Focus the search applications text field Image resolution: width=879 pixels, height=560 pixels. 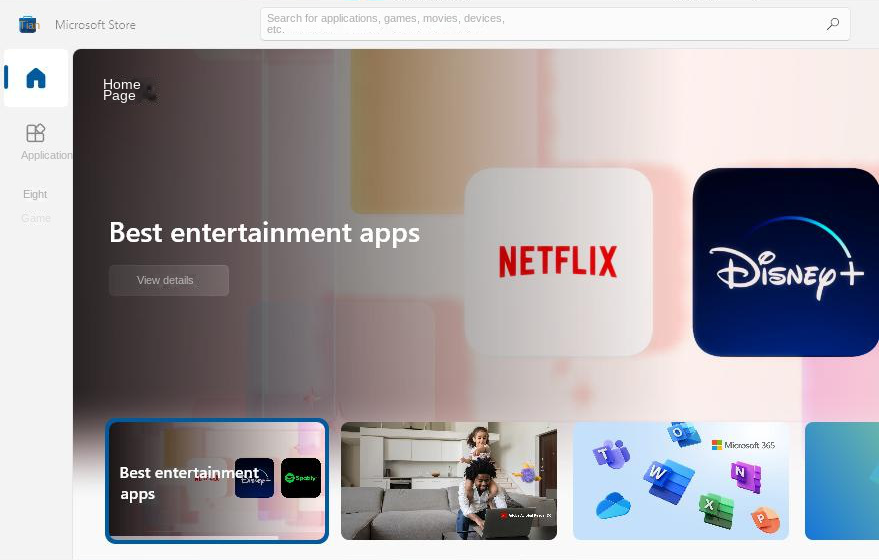[540, 24]
